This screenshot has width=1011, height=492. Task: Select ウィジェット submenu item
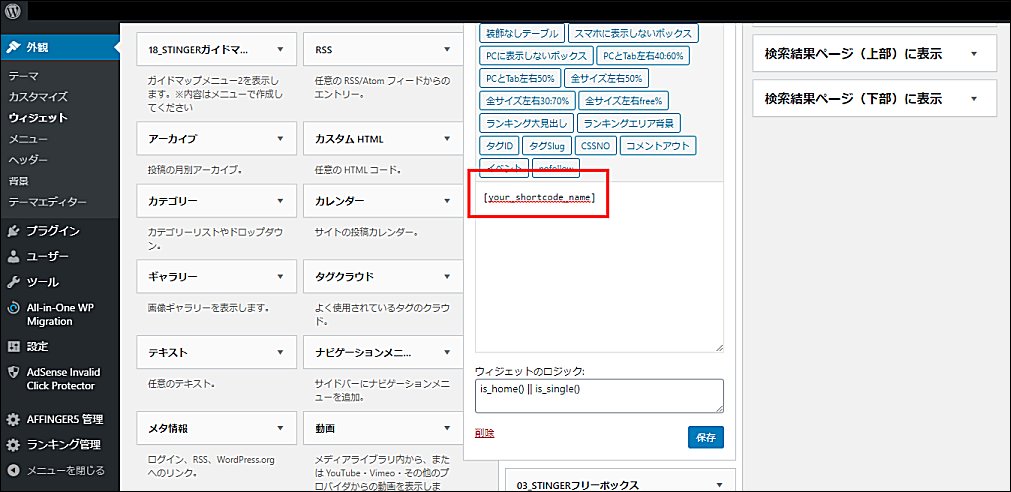pos(38,118)
